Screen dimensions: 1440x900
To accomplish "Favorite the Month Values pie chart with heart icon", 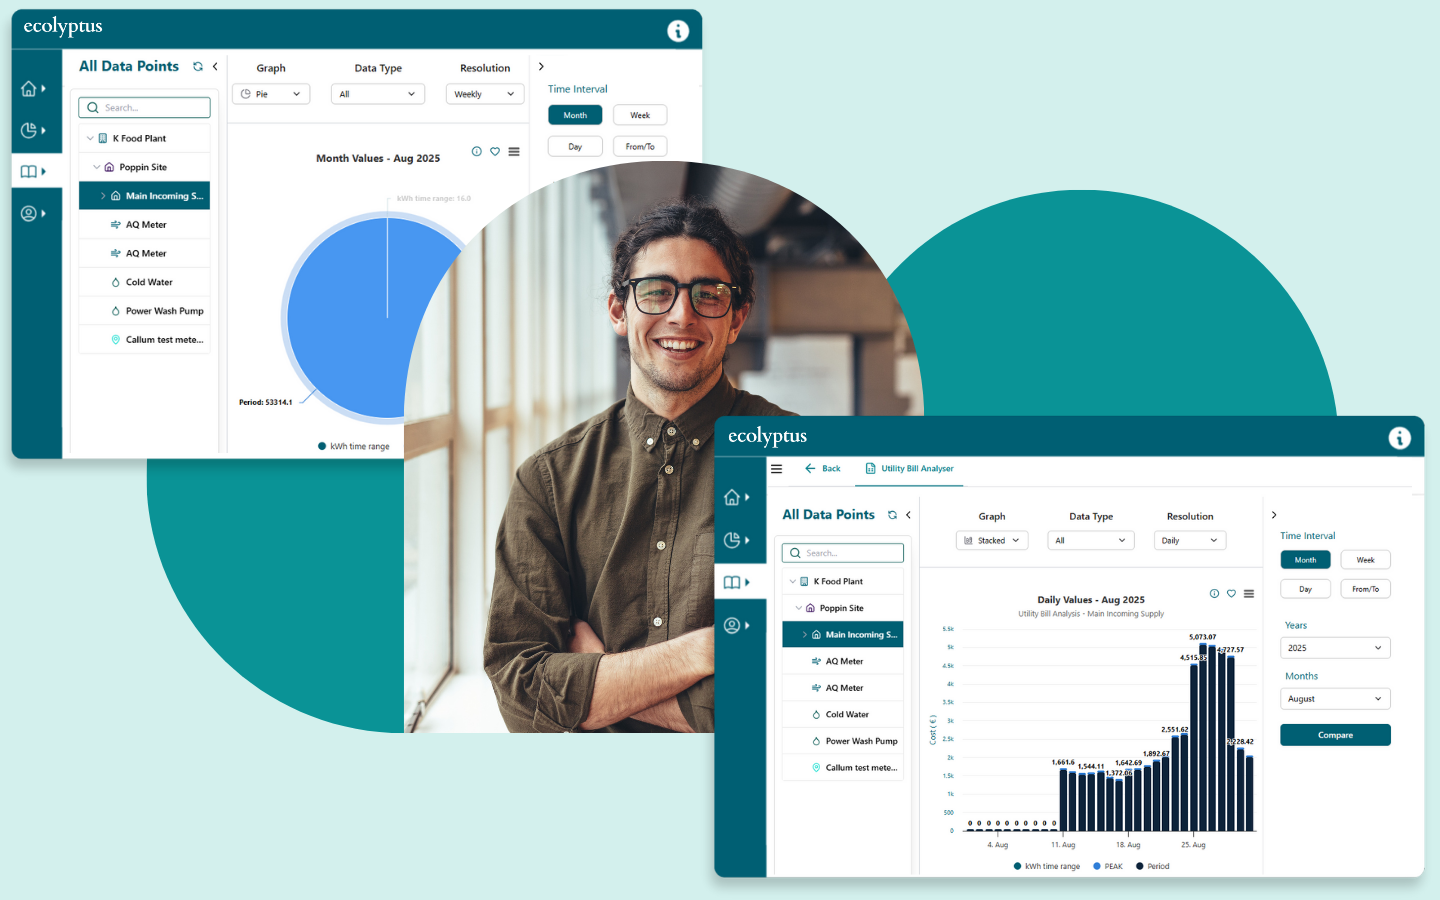I will pyautogui.click(x=495, y=152).
